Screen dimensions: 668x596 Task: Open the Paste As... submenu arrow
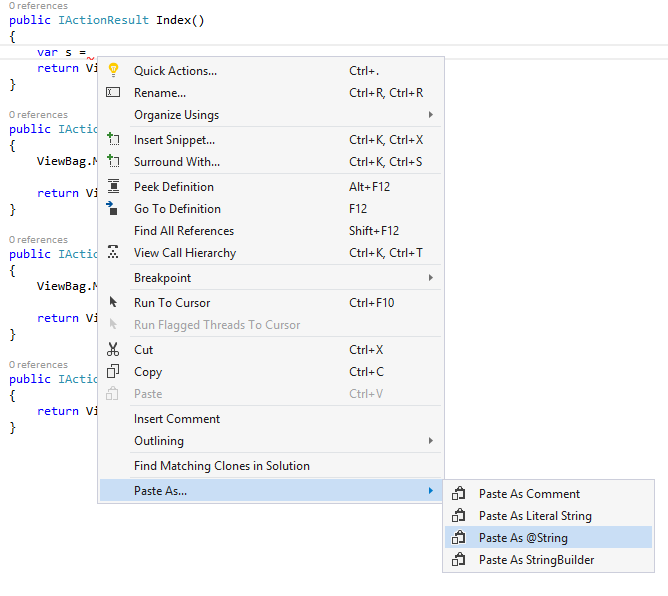click(x=431, y=491)
